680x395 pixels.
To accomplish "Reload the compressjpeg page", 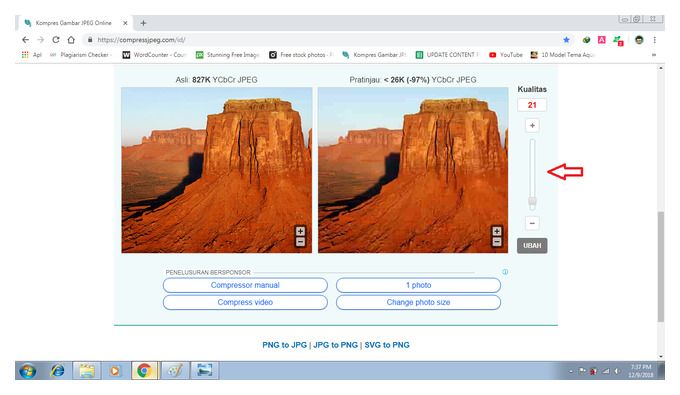I will point(56,40).
